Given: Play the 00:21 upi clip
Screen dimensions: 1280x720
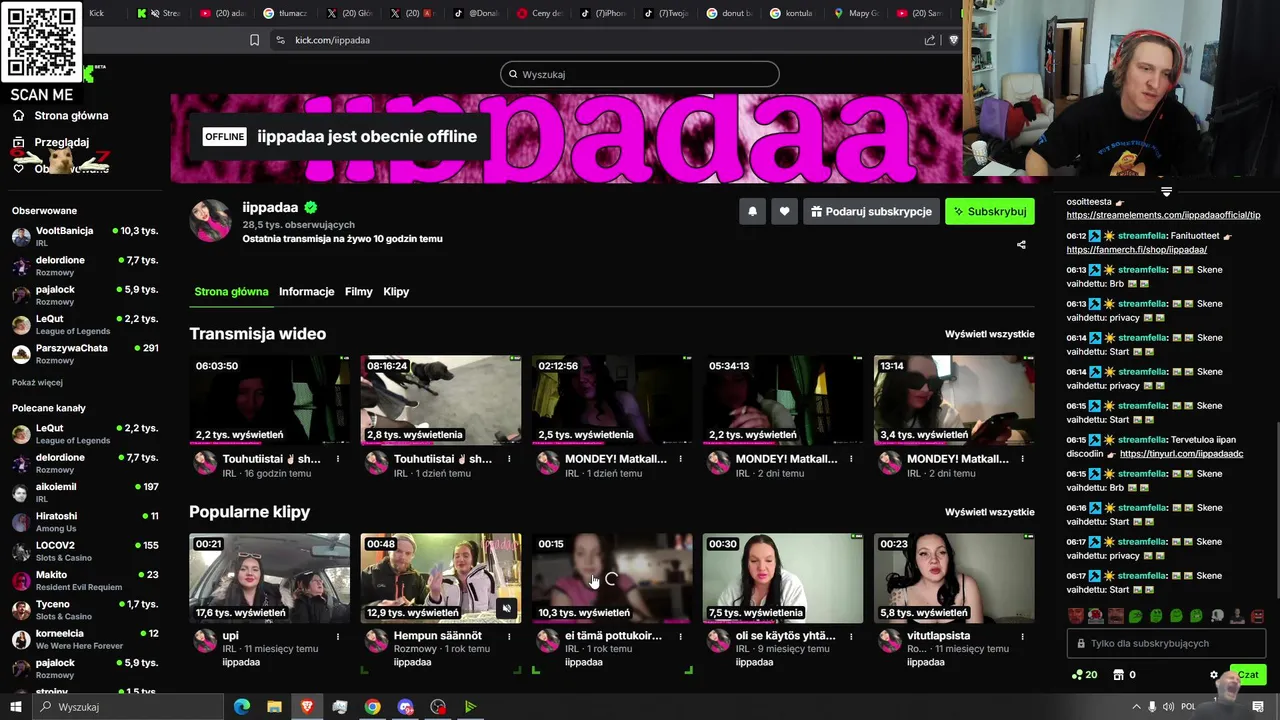Looking at the screenshot, I should [x=270, y=578].
